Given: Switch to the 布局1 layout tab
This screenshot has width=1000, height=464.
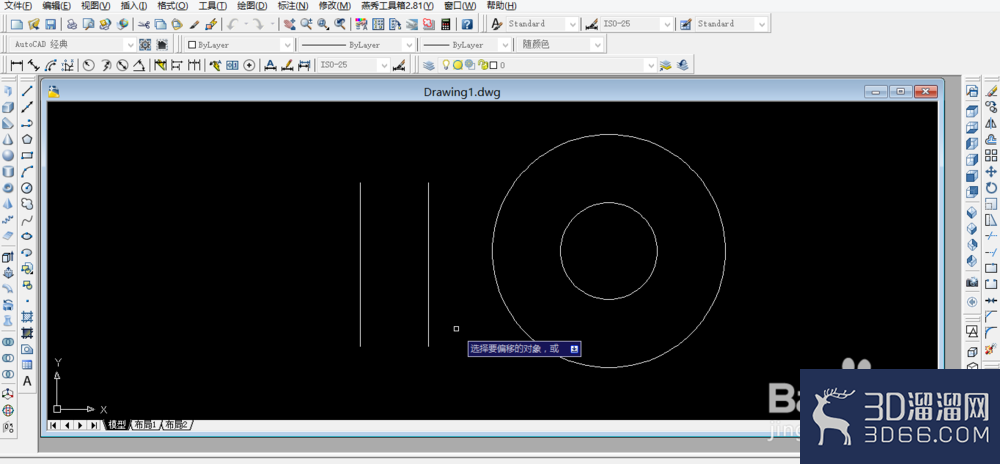Looking at the screenshot, I should pyautogui.click(x=145, y=424).
